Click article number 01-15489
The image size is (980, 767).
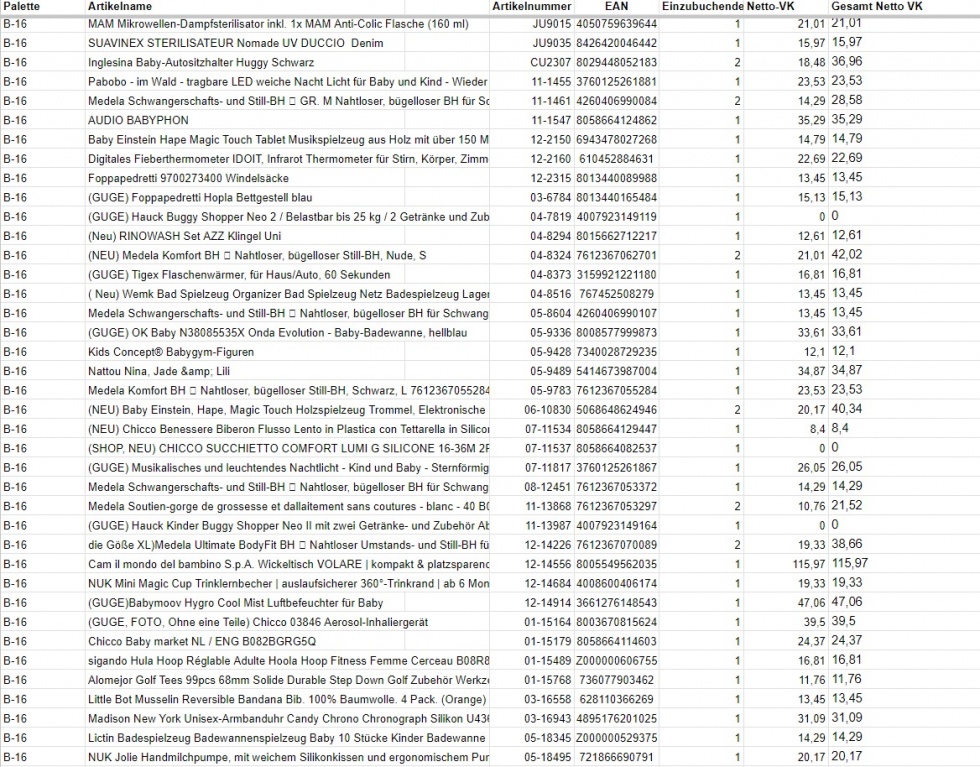[x=548, y=661]
